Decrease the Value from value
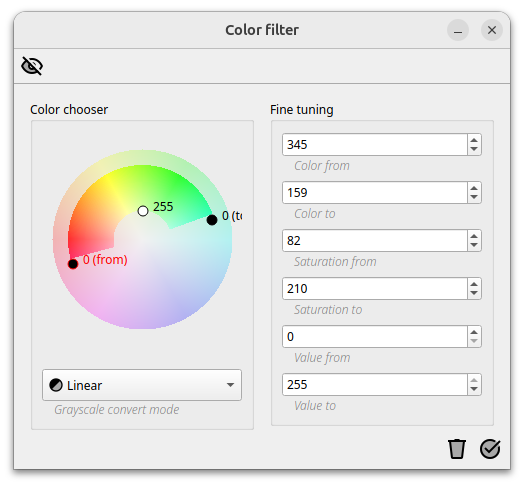Image resolution: width=524 pixels, height=486 pixels. click(474, 341)
